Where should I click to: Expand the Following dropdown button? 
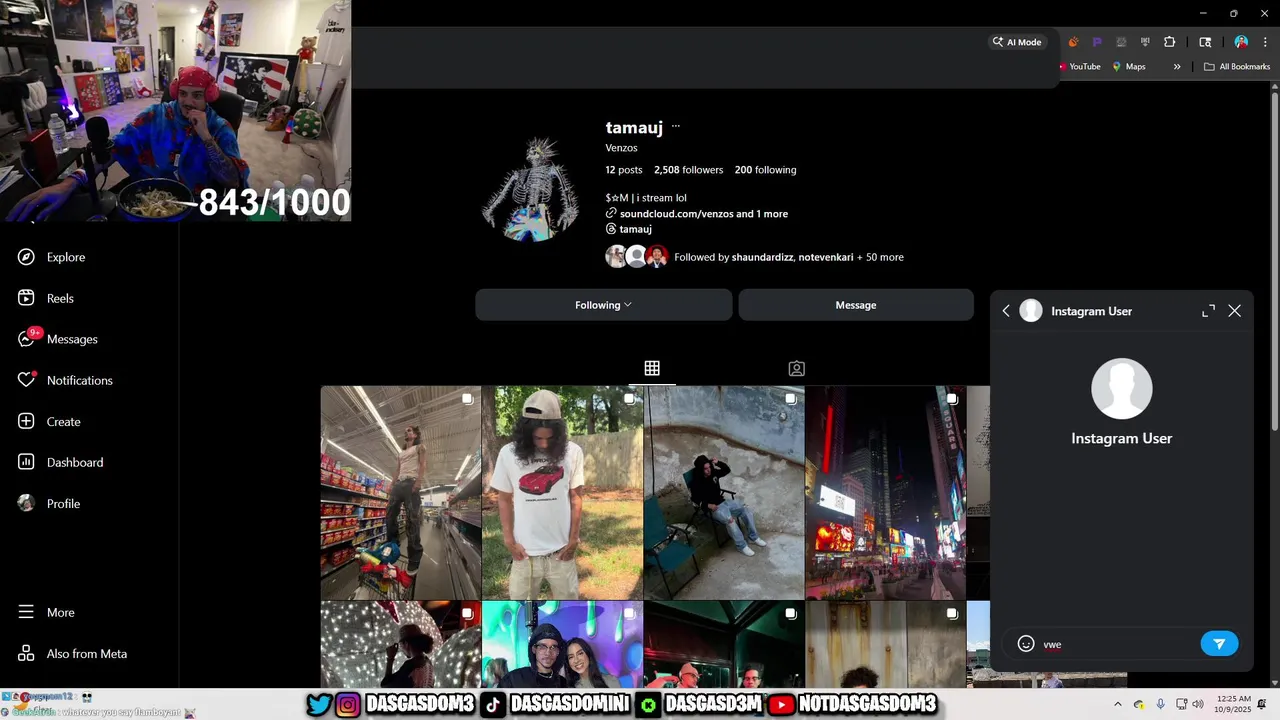point(603,305)
